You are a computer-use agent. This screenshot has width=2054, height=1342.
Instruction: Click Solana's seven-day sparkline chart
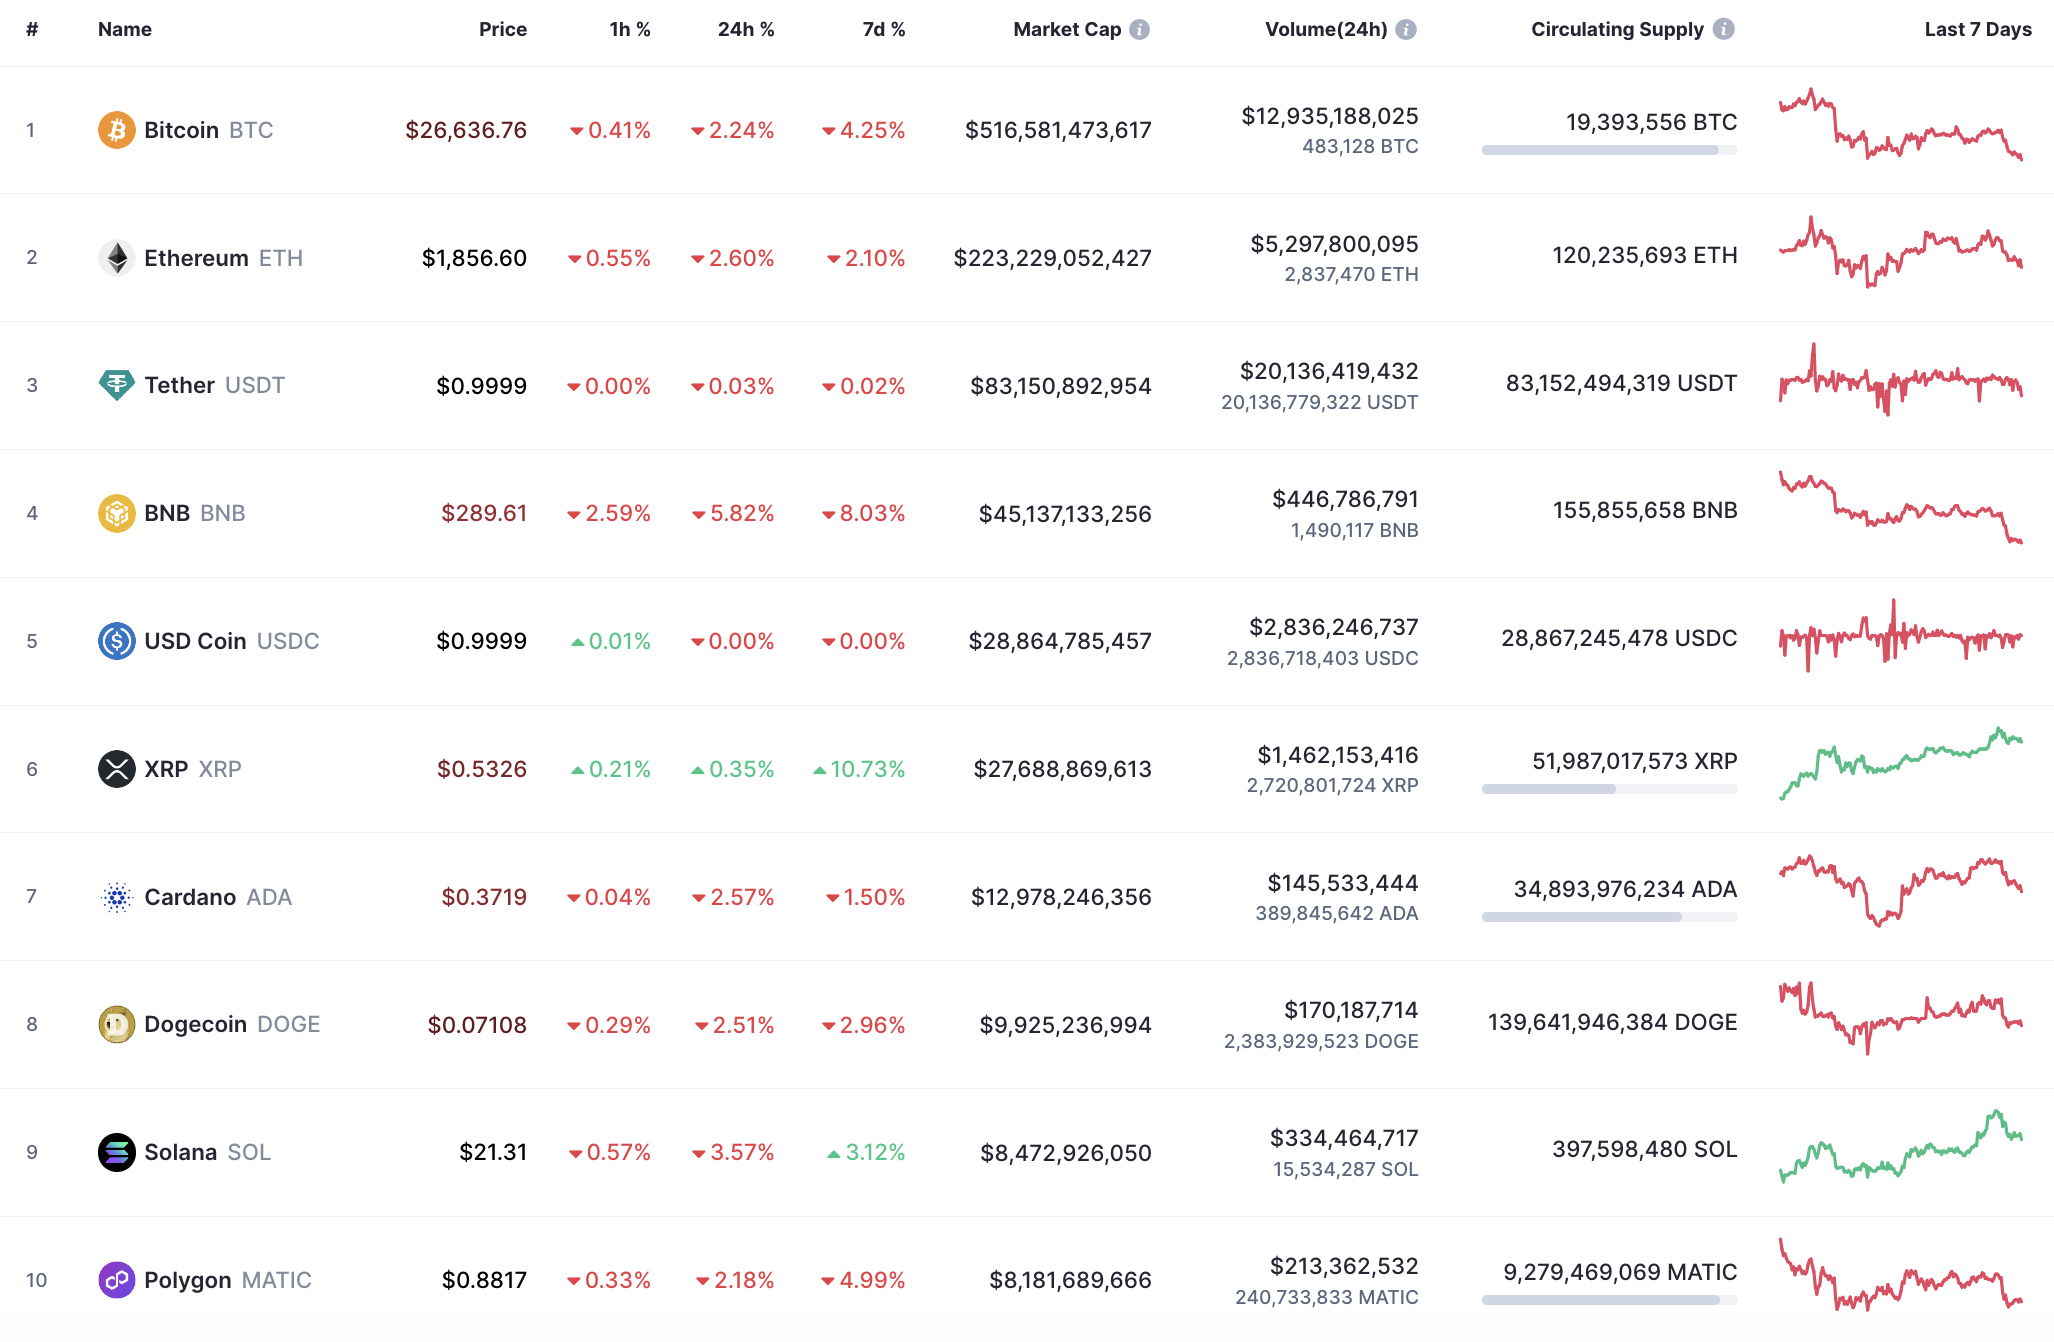[x=1900, y=1152]
